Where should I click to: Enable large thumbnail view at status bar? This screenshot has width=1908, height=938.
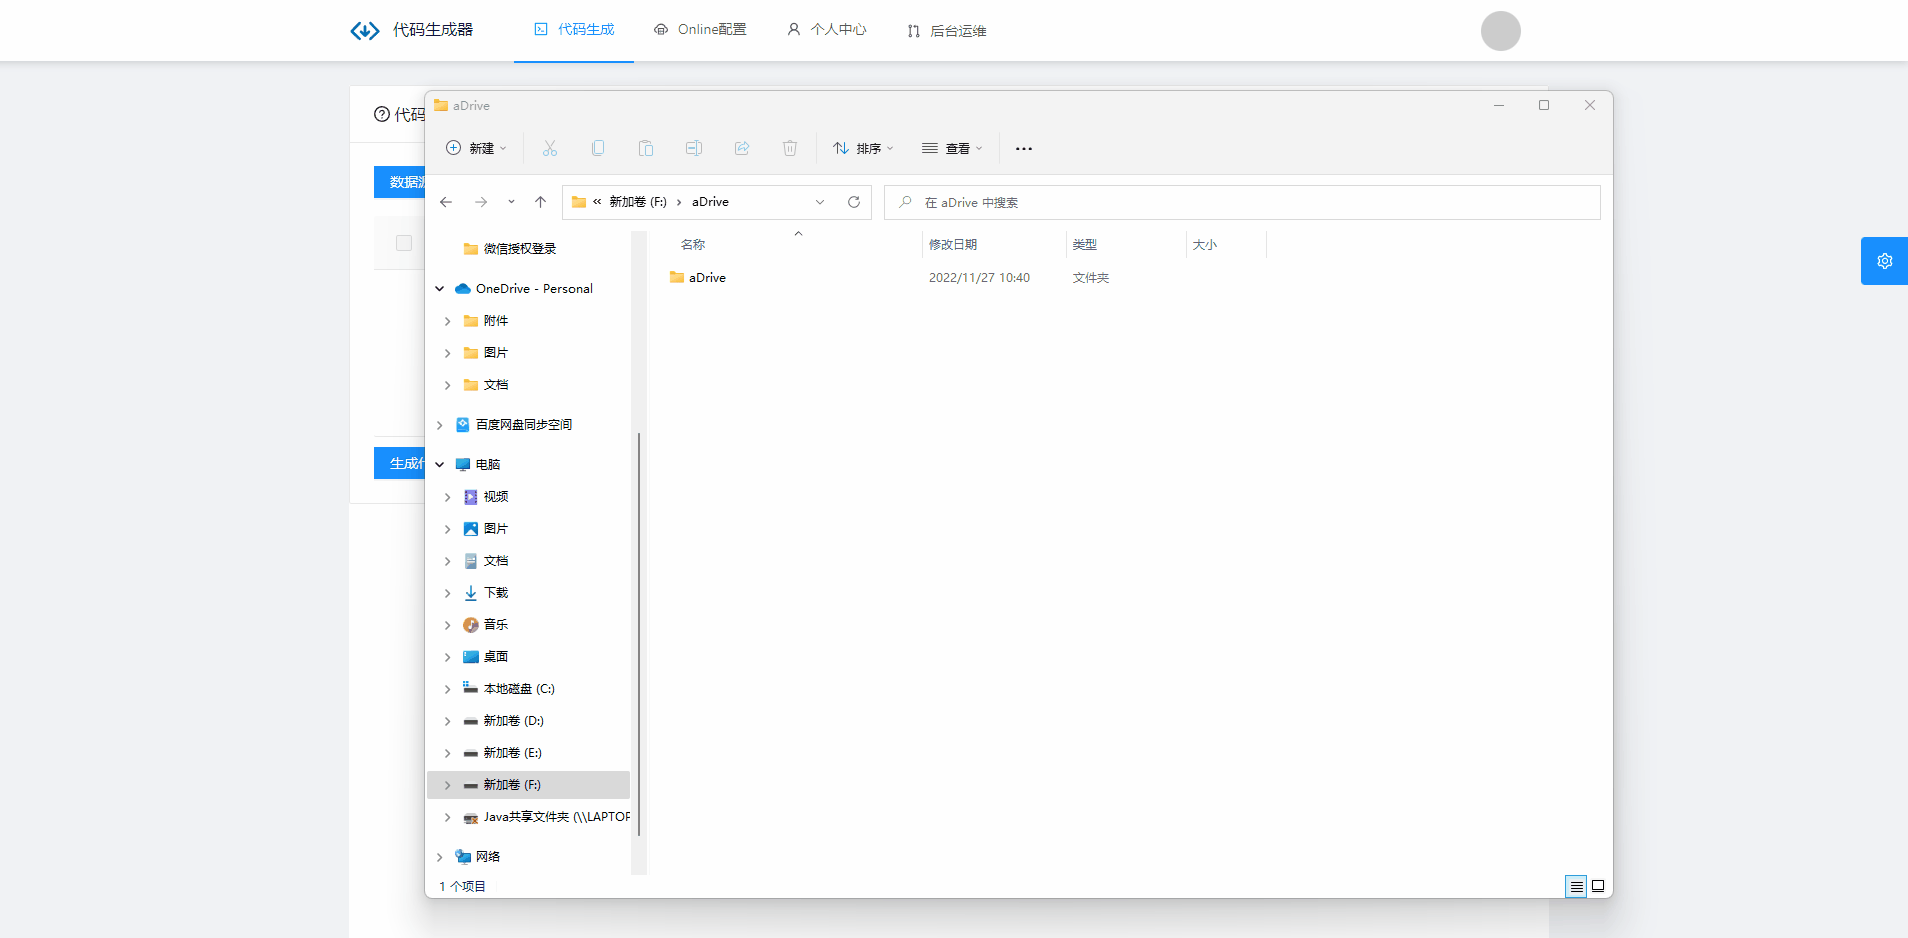(1598, 886)
